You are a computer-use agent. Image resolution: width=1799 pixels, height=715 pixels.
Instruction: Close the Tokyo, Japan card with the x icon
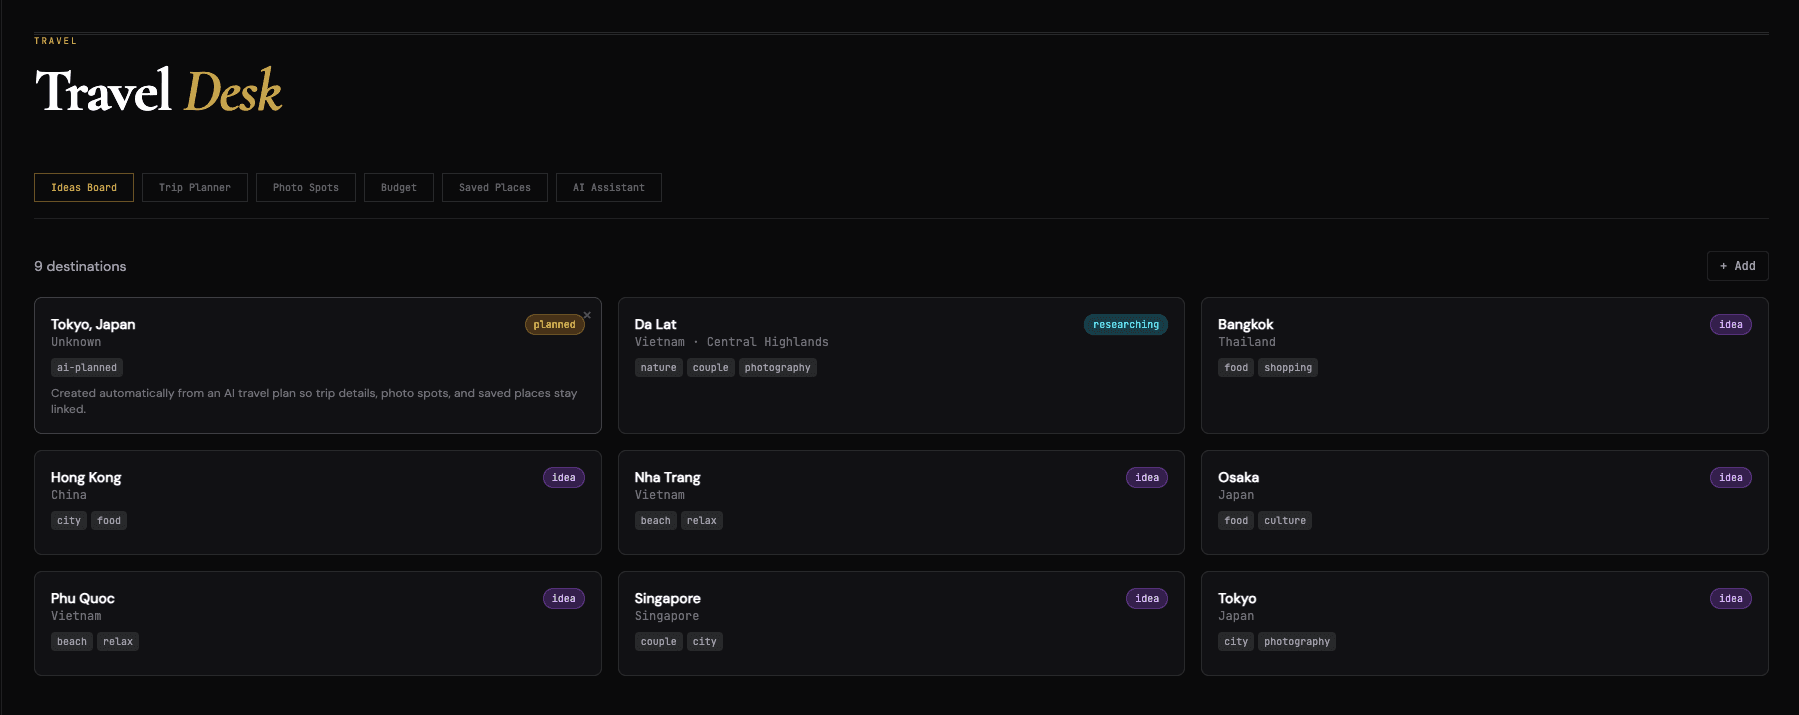tap(587, 315)
